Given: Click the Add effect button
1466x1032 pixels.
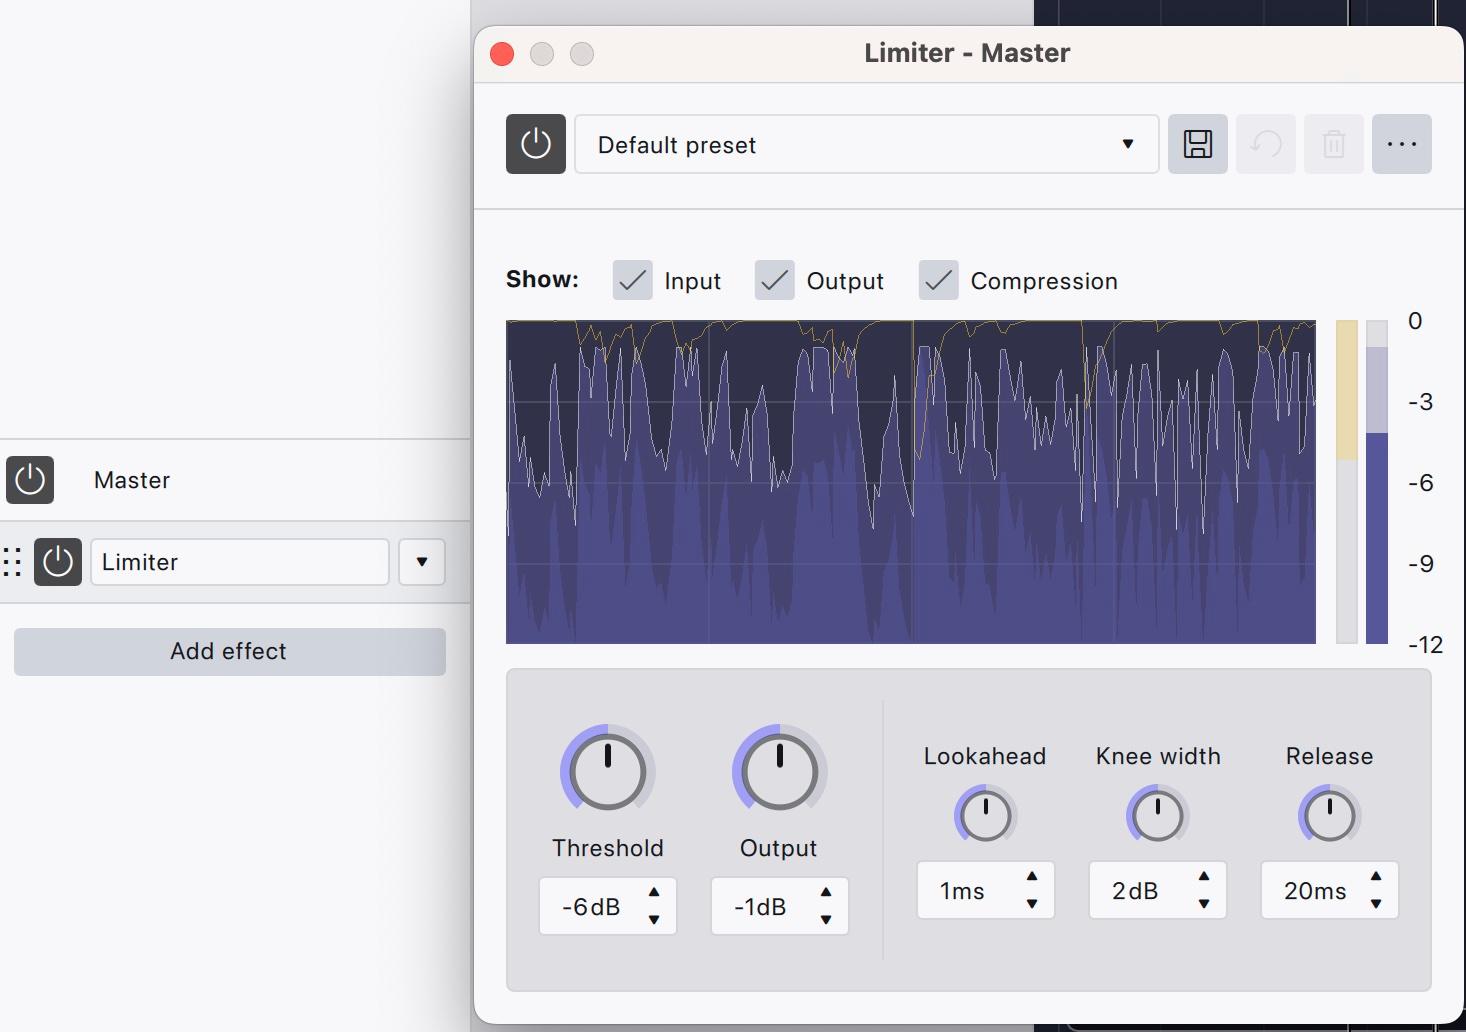Looking at the screenshot, I should [x=230, y=652].
